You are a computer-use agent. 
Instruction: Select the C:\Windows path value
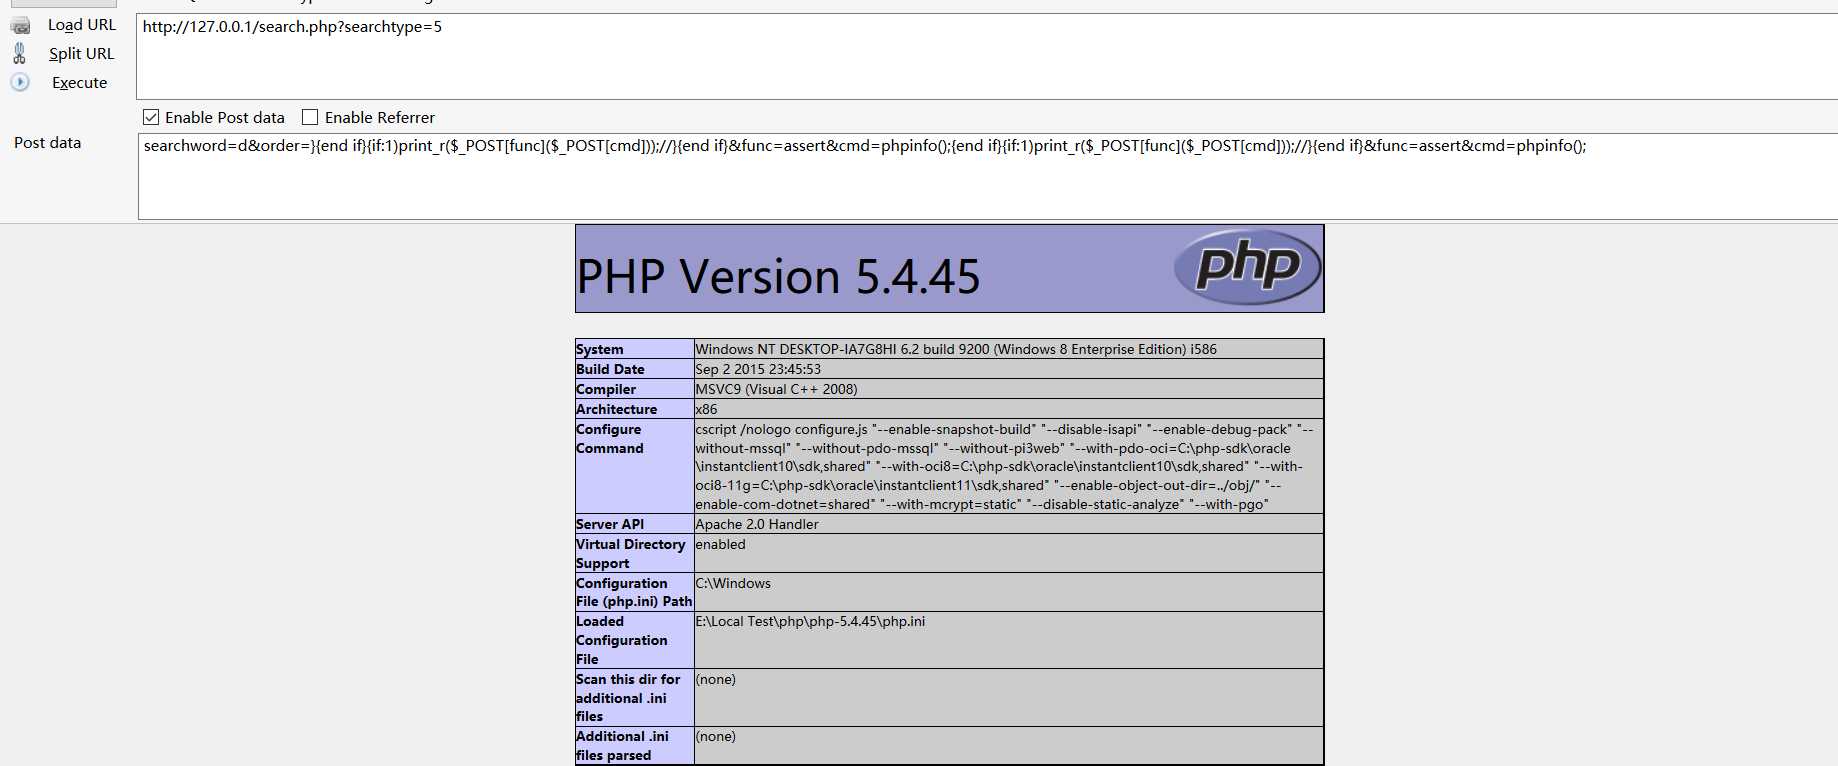pyautogui.click(x=733, y=583)
